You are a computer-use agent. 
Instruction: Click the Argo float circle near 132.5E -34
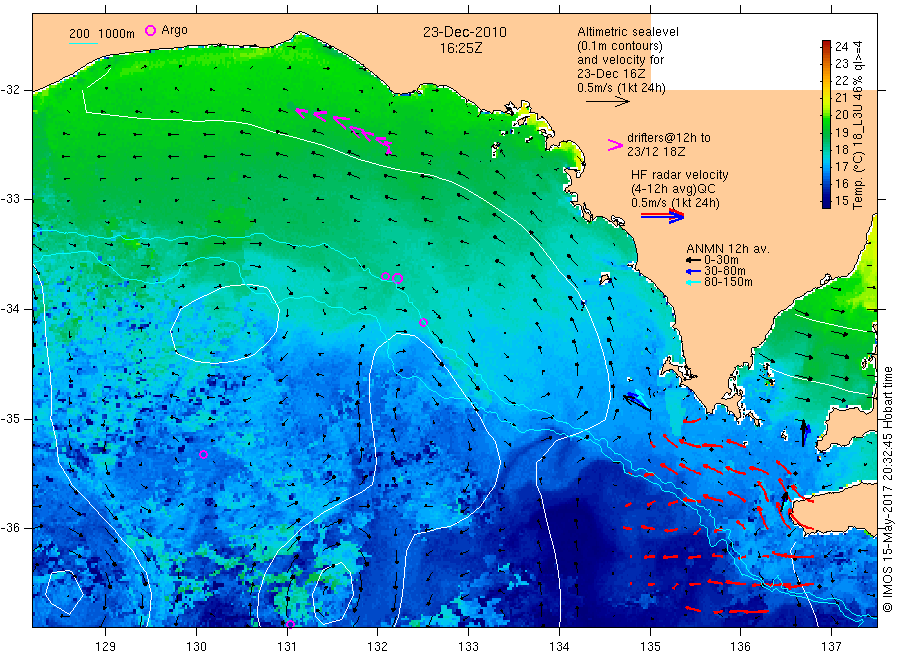(423, 322)
